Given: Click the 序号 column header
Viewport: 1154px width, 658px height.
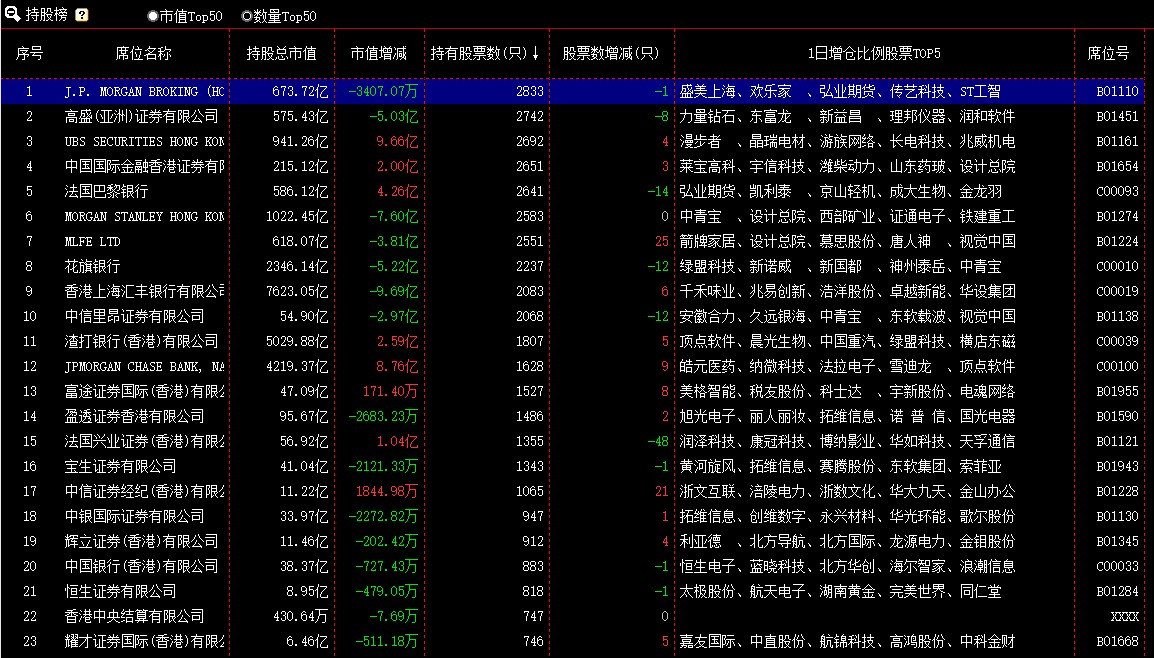Looking at the screenshot, I should tap(29, 53).
